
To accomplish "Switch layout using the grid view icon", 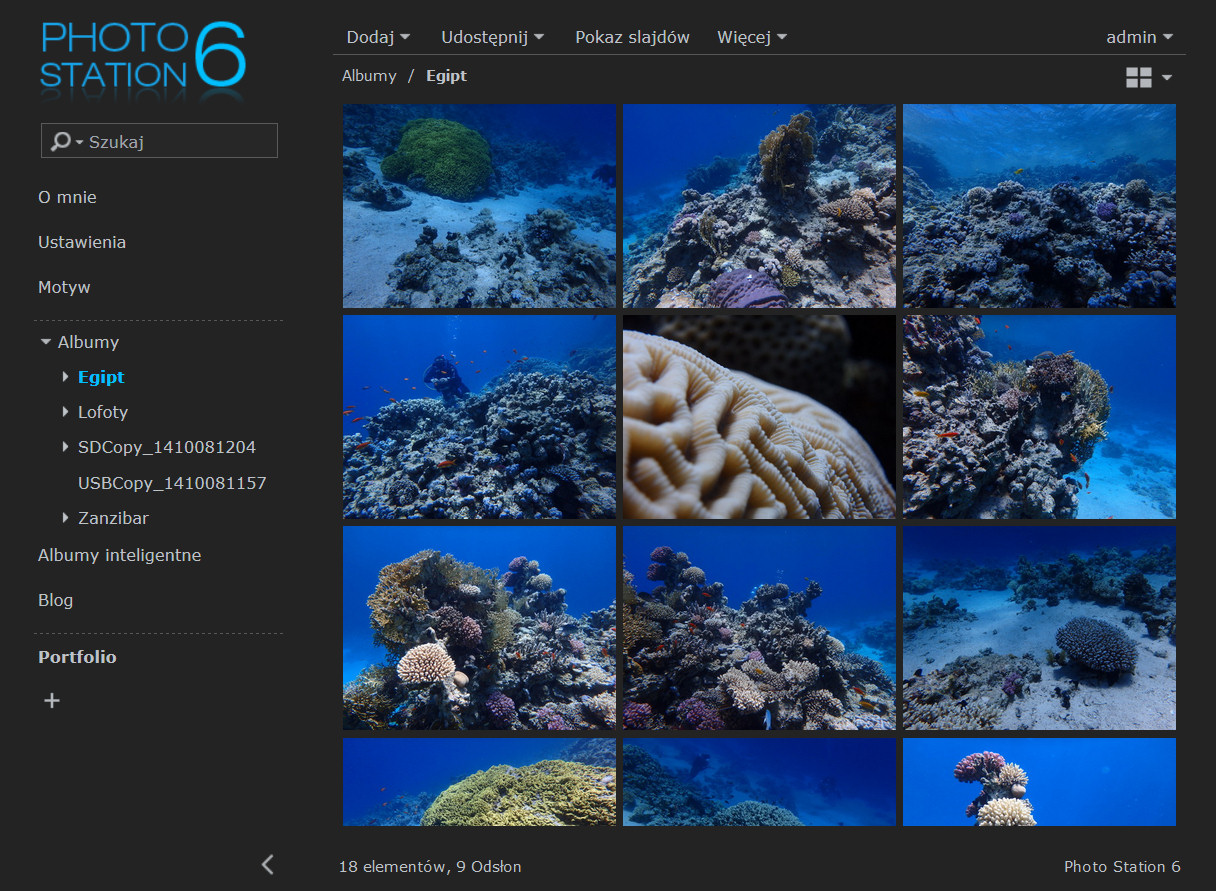I will 1138,77.
